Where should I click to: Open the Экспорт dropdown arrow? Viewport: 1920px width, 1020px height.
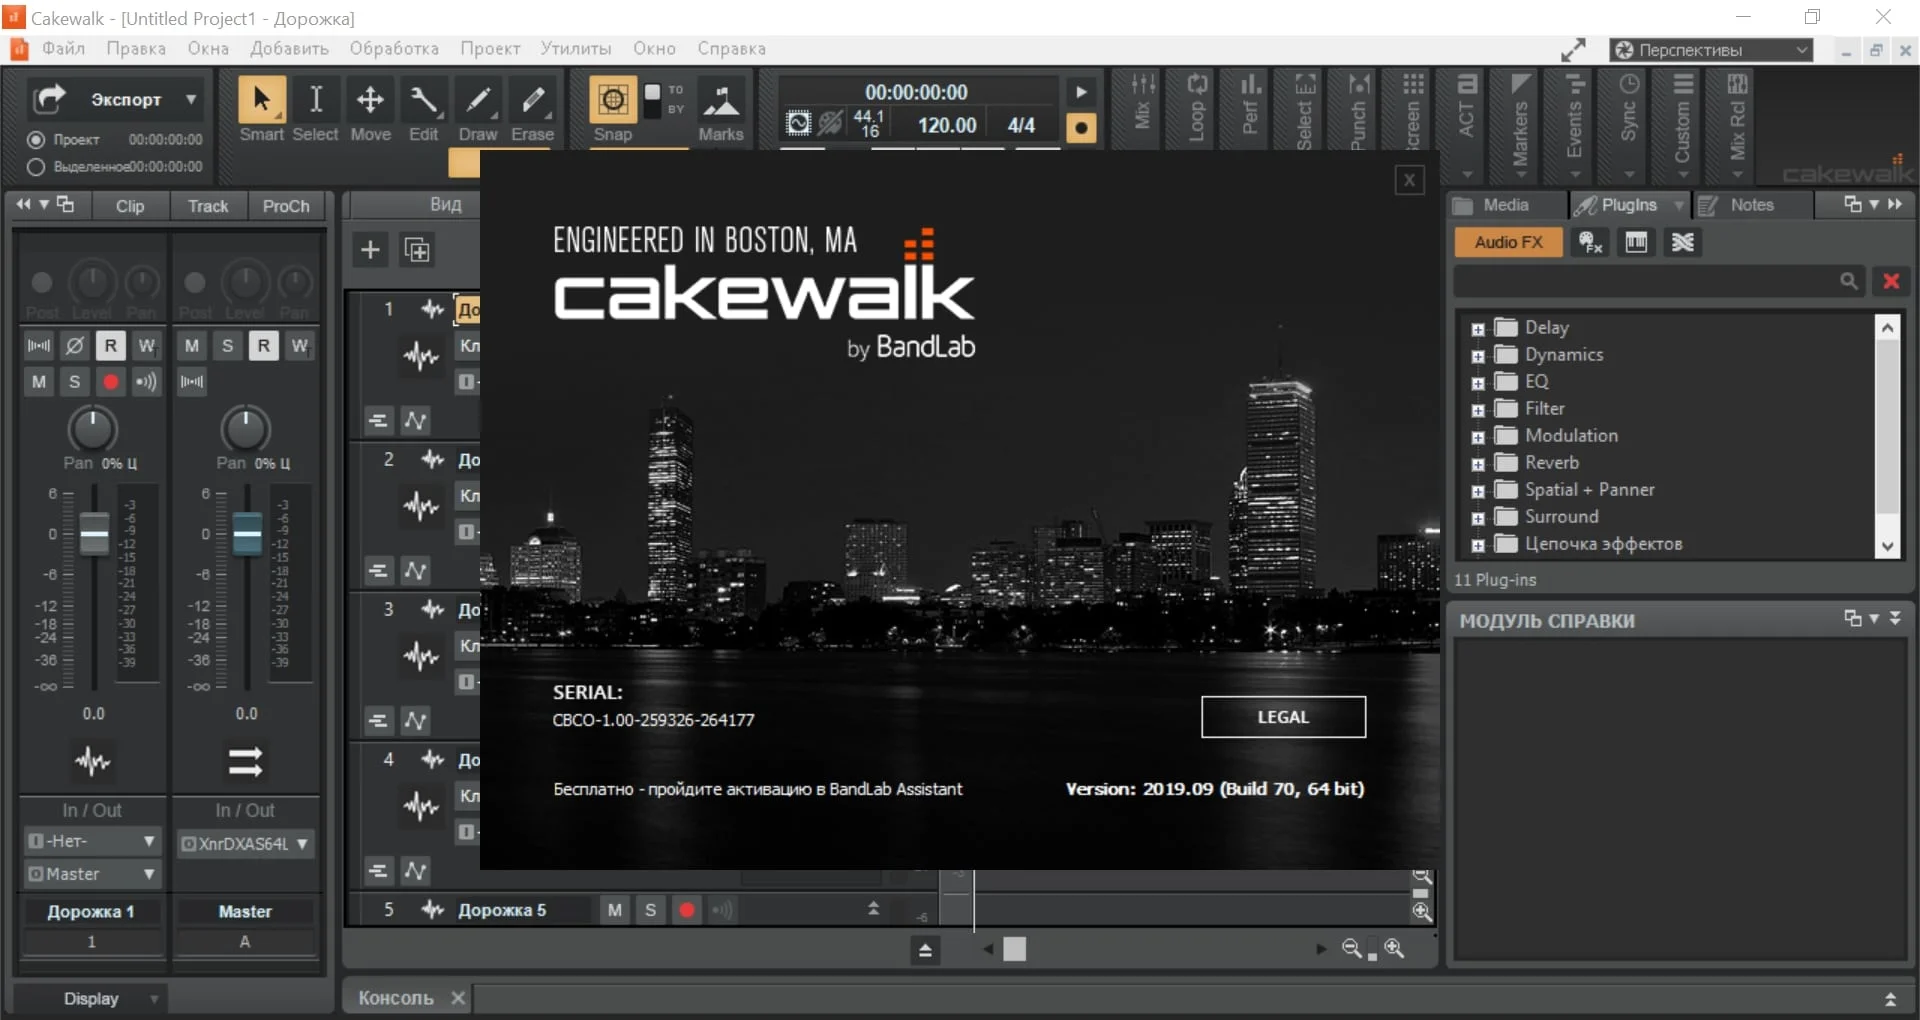click(190, 99)
